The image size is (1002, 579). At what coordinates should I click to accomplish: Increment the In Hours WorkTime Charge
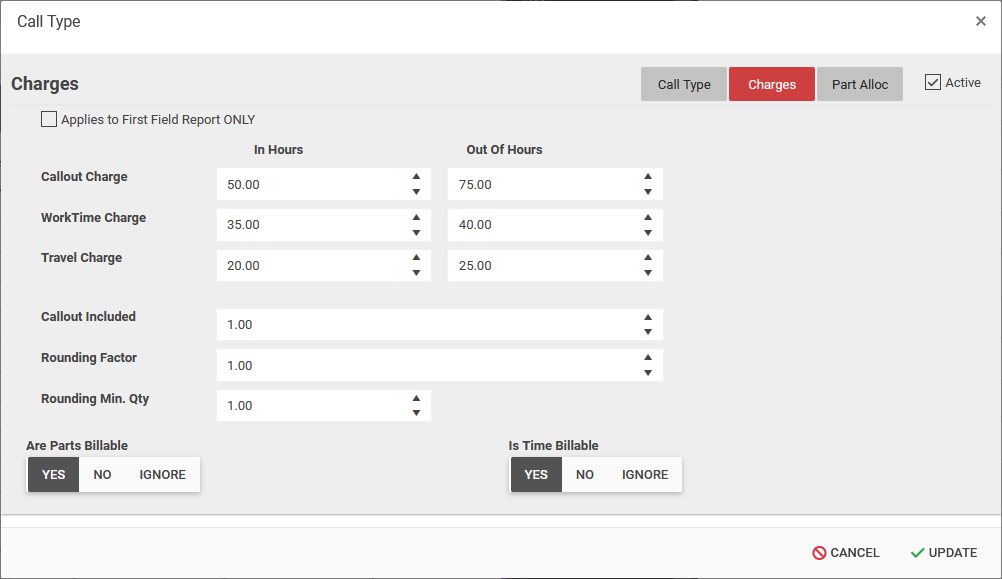point(416,217)
